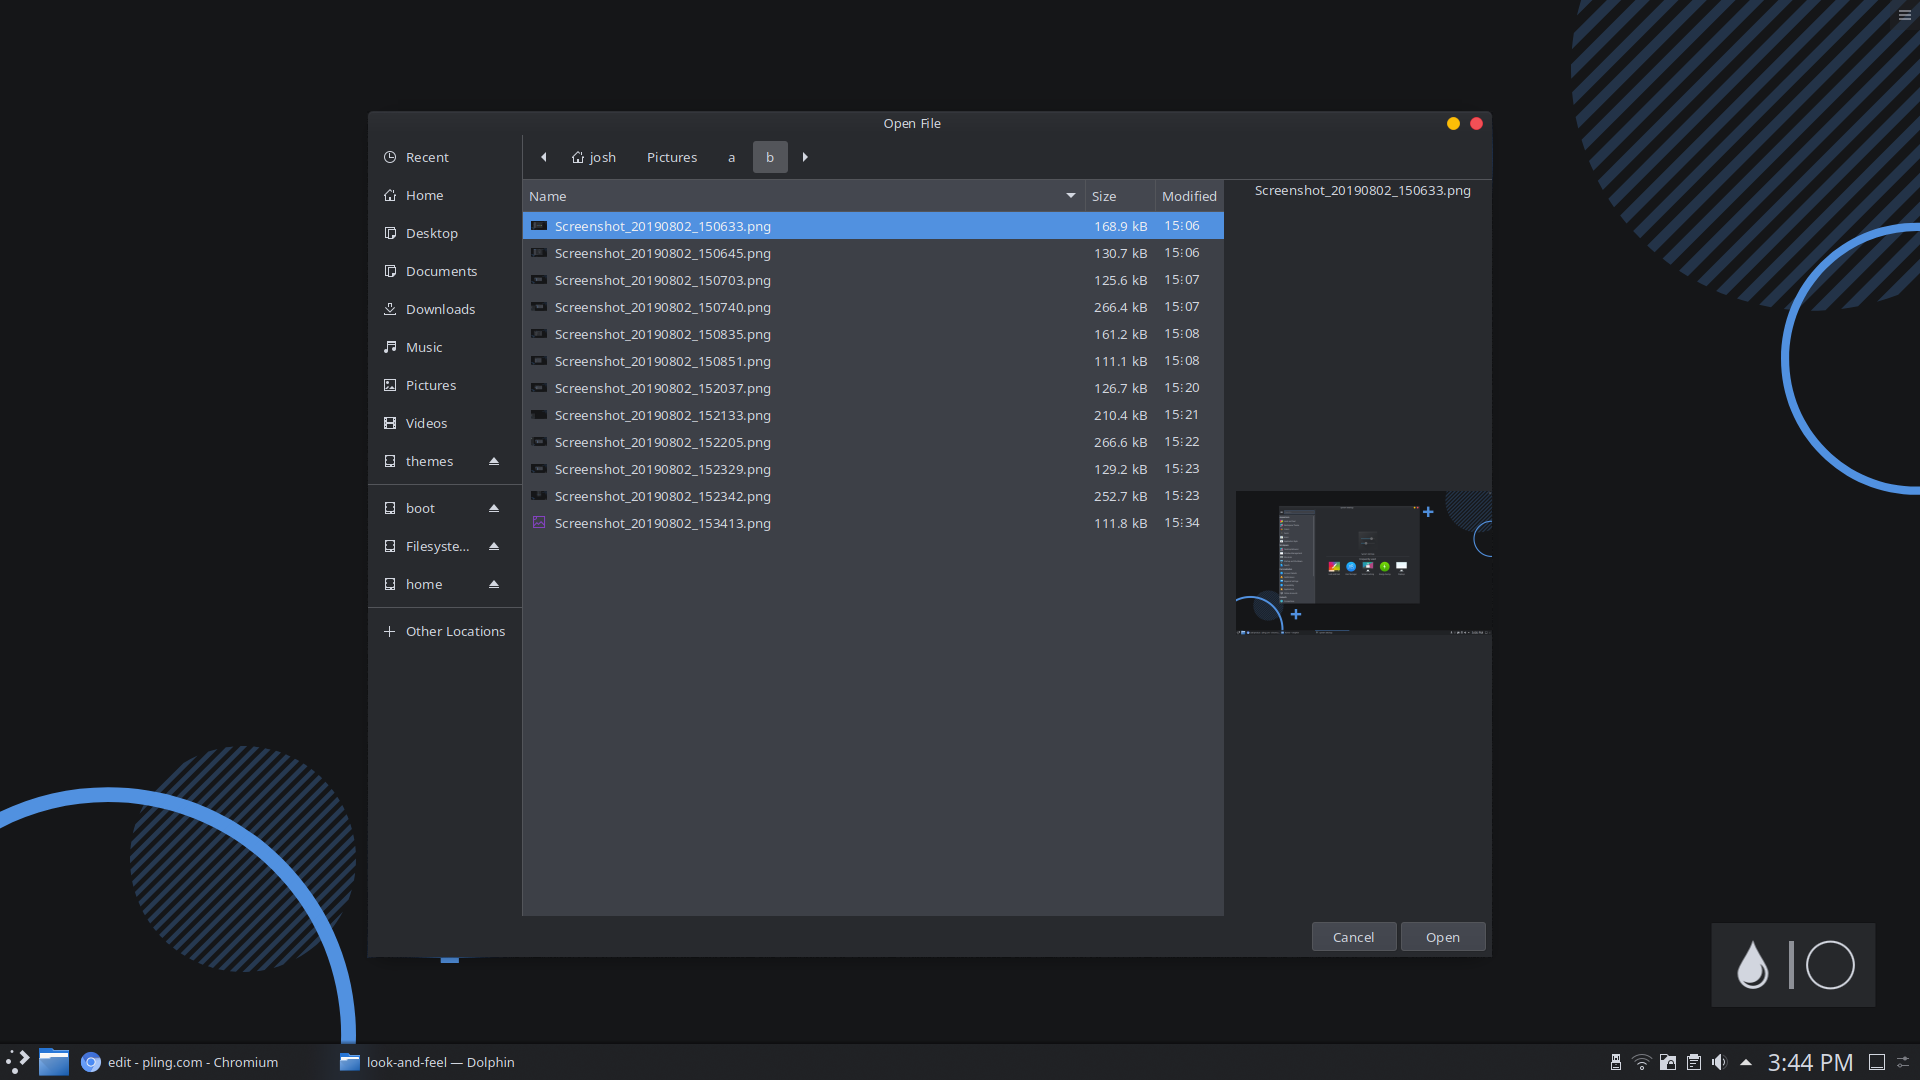
Task: Eject the home volume
Action: pos(494,584)
